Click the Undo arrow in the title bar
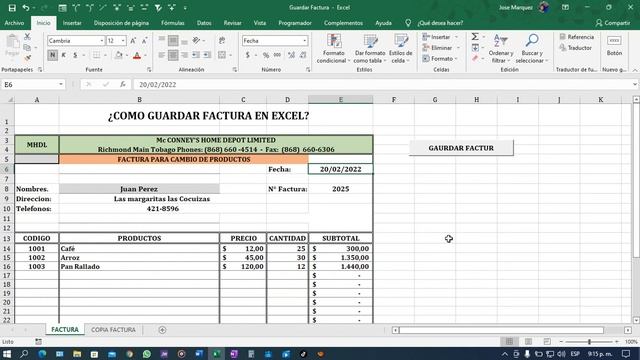Image resolution: width=640 pixels, height=360 pixels. 26,8
